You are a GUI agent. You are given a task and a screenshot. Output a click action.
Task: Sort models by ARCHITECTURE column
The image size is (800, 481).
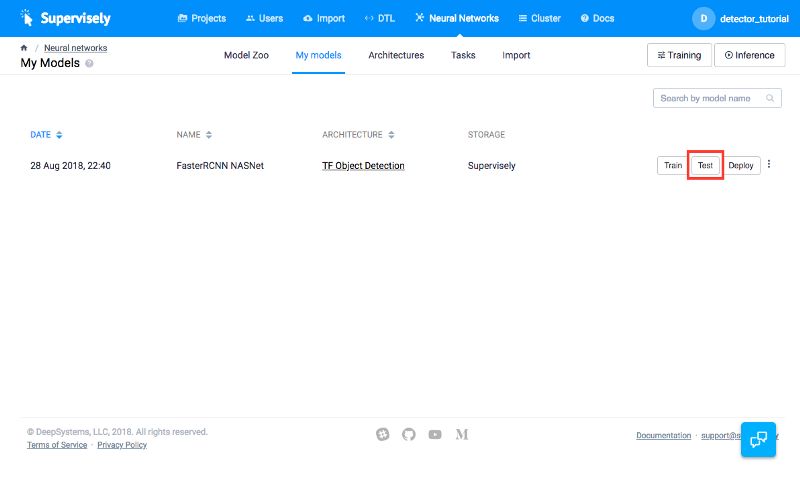pos(358,135)
